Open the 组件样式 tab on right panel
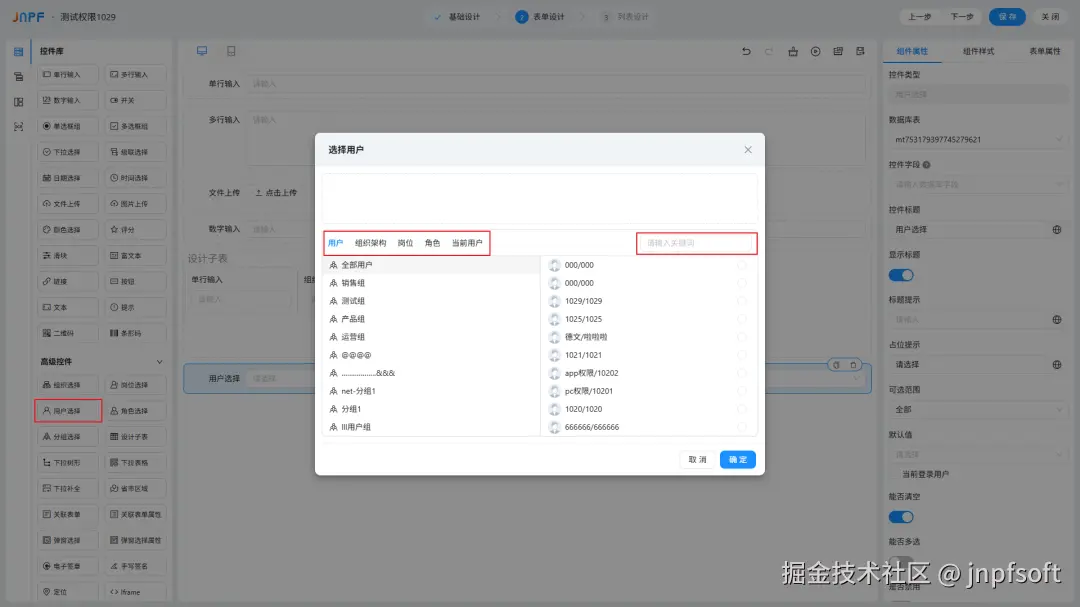 [x=980, y=50]
